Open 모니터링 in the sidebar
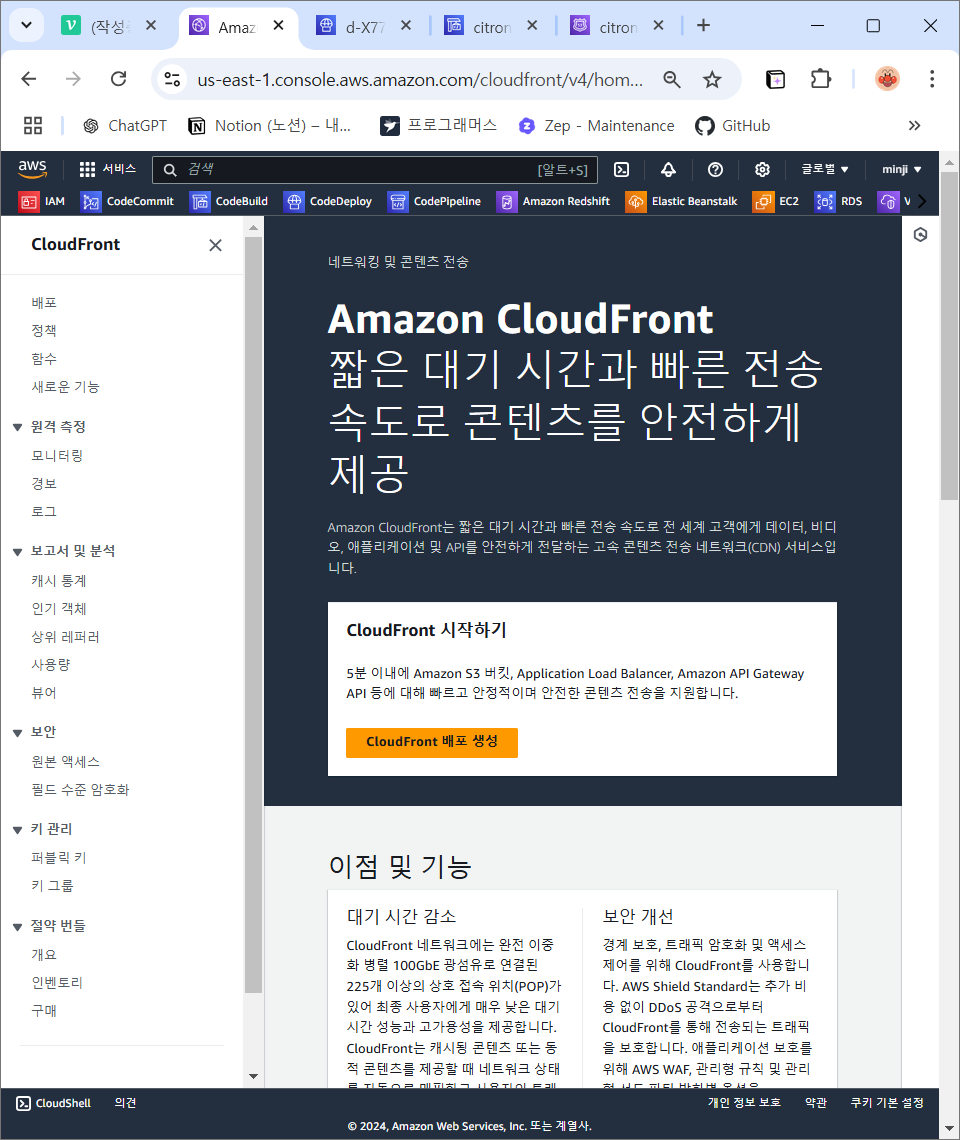This screenshot has height=1140, width=960. (57, 456)
